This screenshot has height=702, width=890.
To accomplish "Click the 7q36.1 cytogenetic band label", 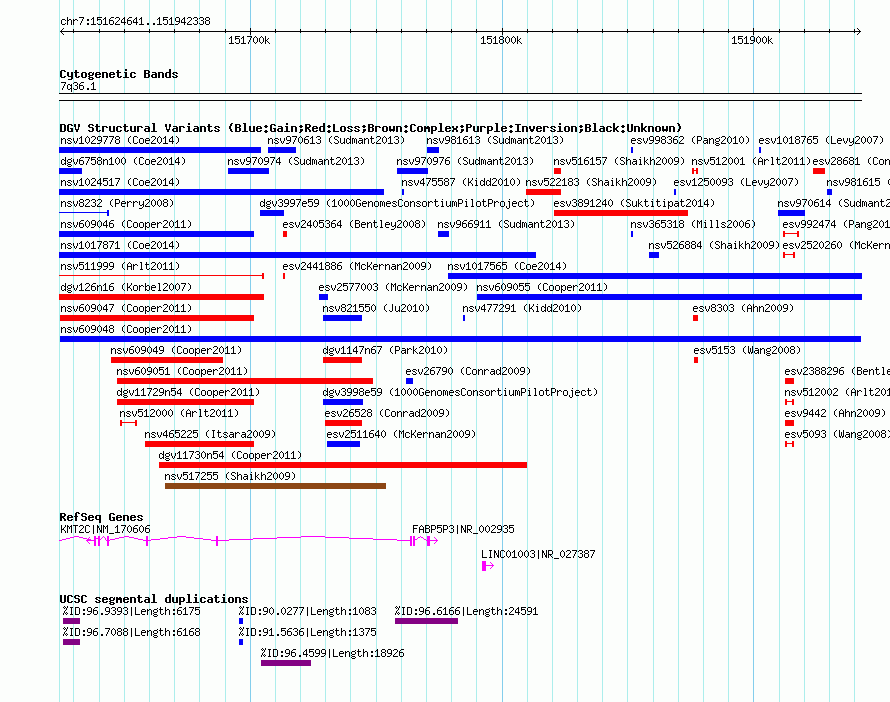I will point(78,86).
